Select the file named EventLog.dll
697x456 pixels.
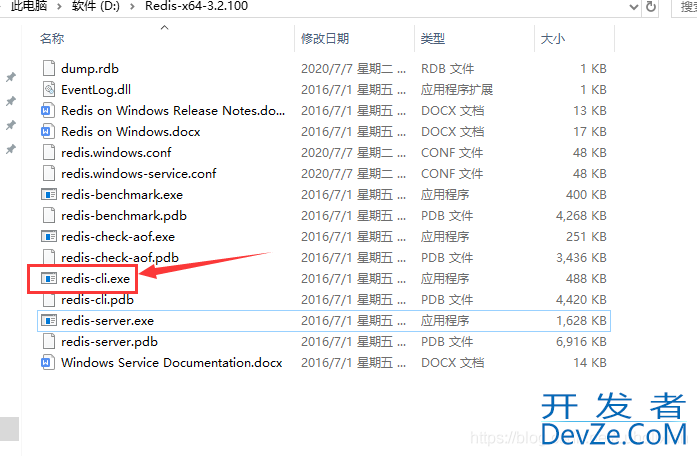pos(96,89)
